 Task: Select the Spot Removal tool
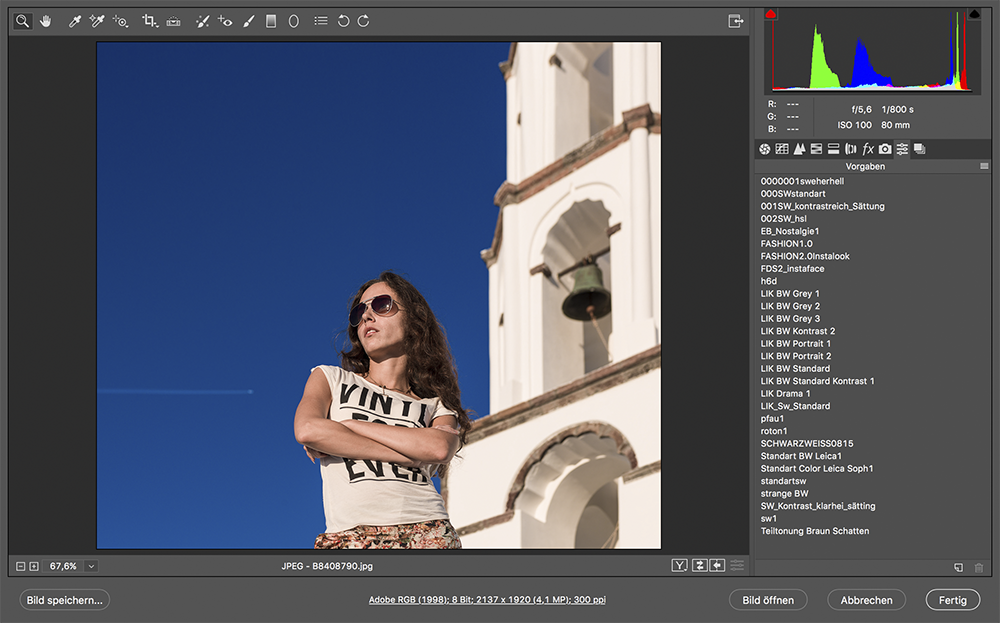point(202,21)
